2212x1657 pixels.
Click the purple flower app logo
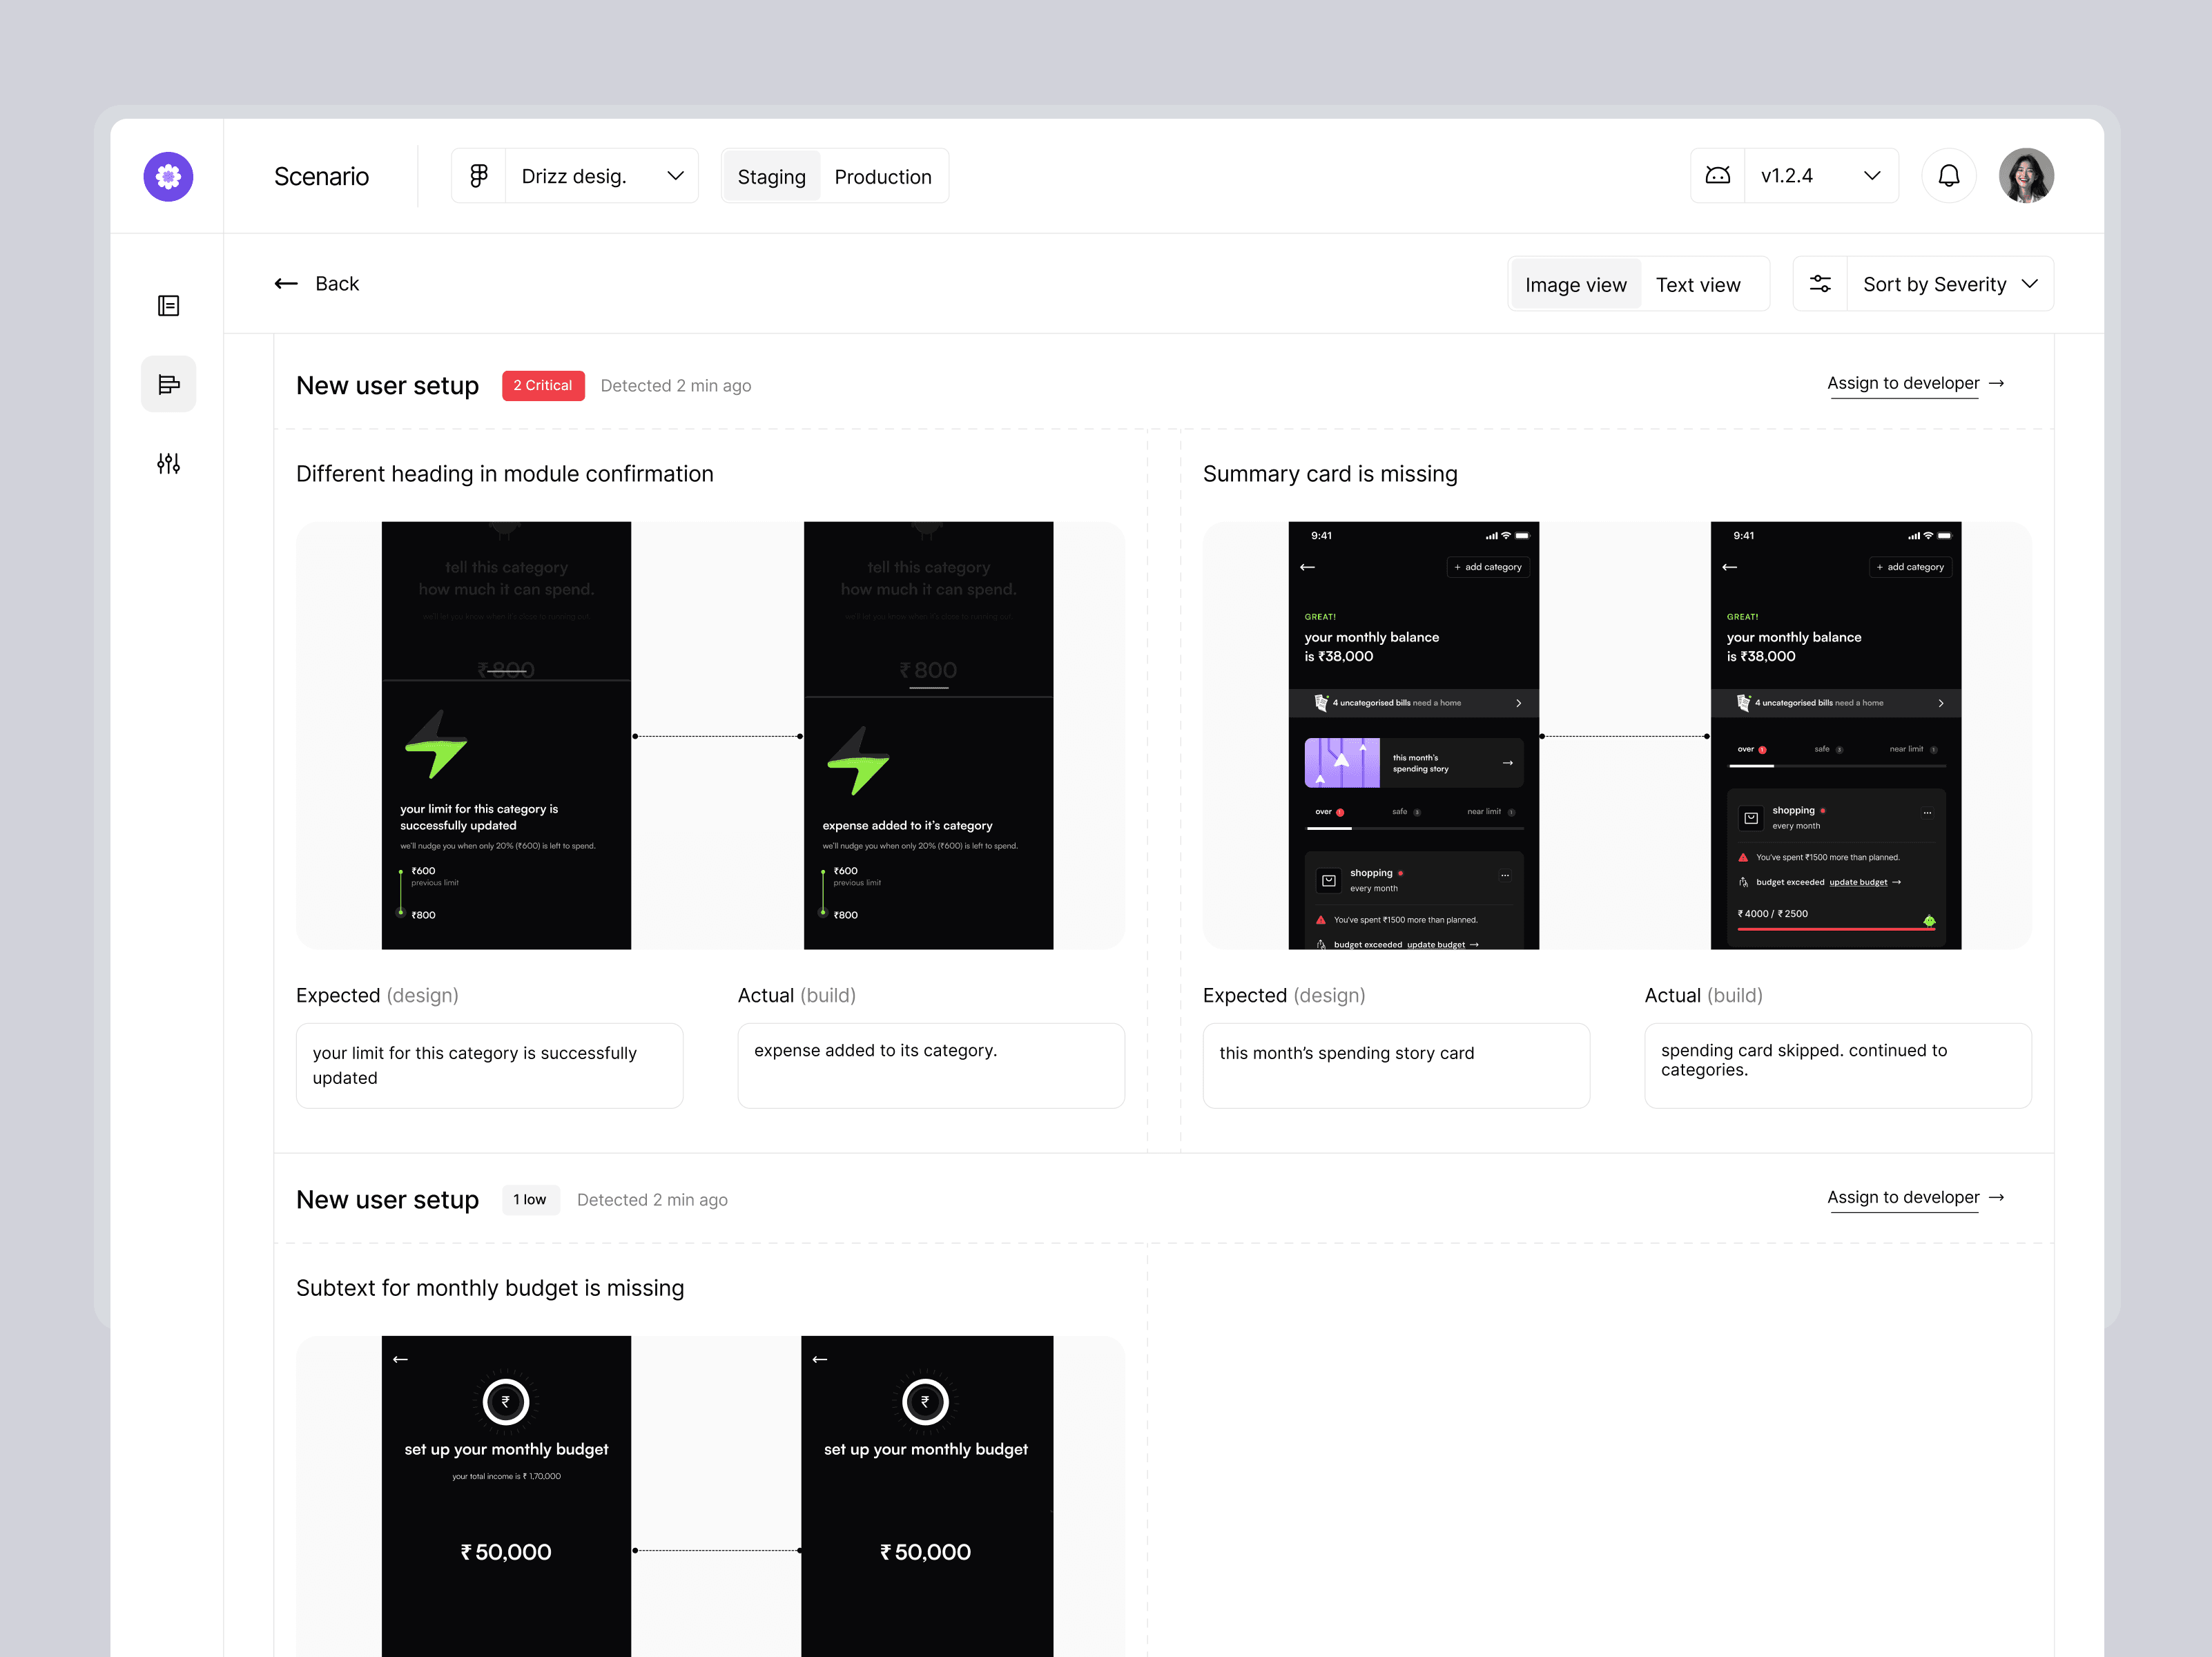[168, 177]
